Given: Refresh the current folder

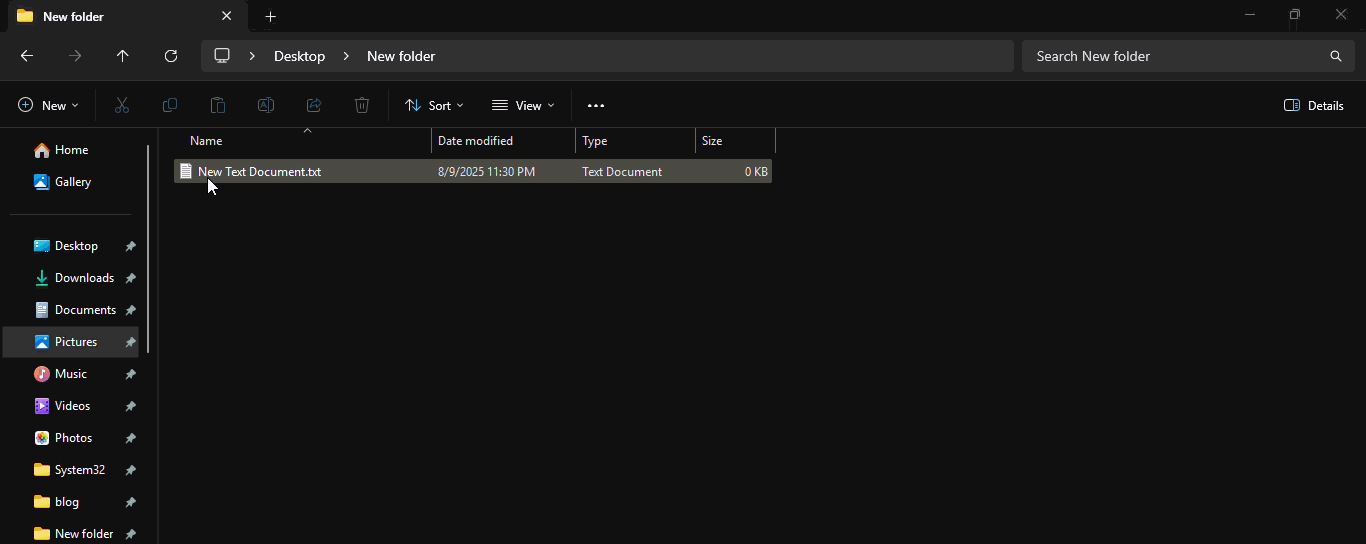Looking at the screenshot, I should 171,56.
